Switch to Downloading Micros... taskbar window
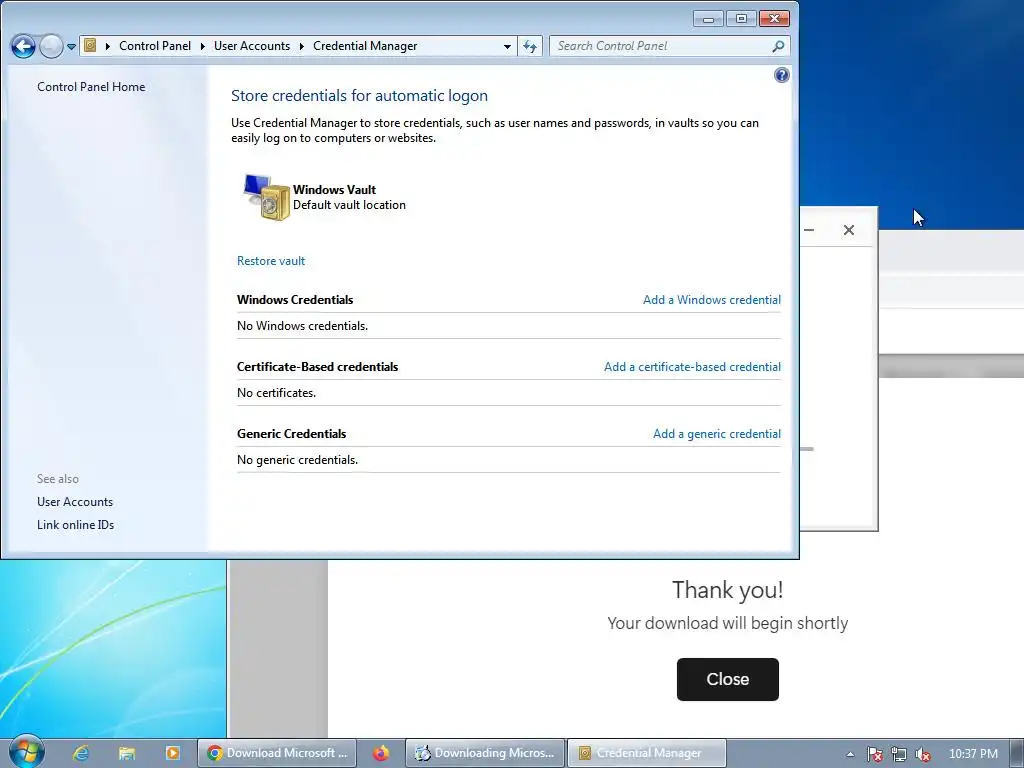The image size is (1024, 768). tap(485, 753)
